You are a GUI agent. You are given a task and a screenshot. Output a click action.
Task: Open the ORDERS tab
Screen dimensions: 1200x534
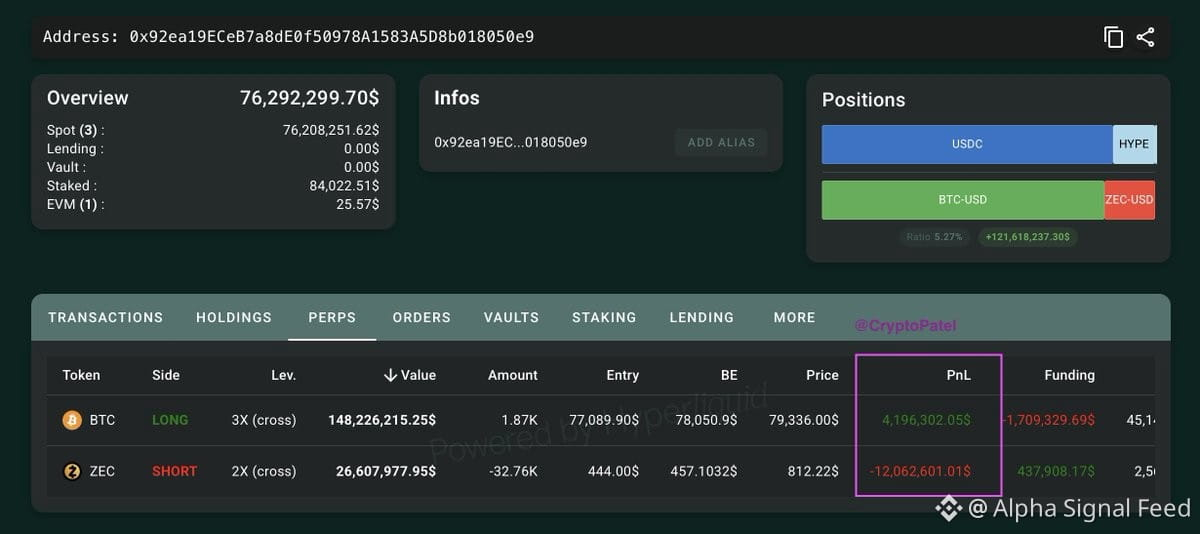click(x=421, y=317)
